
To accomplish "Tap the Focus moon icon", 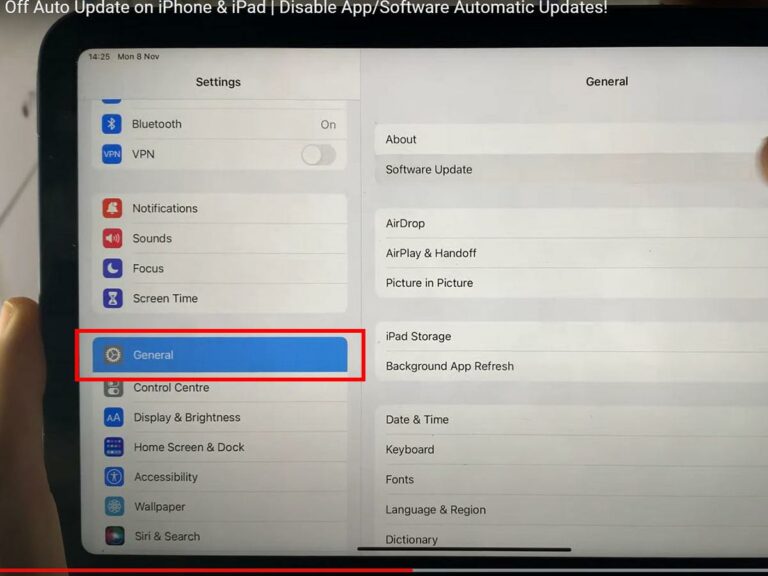I will 113,268.
